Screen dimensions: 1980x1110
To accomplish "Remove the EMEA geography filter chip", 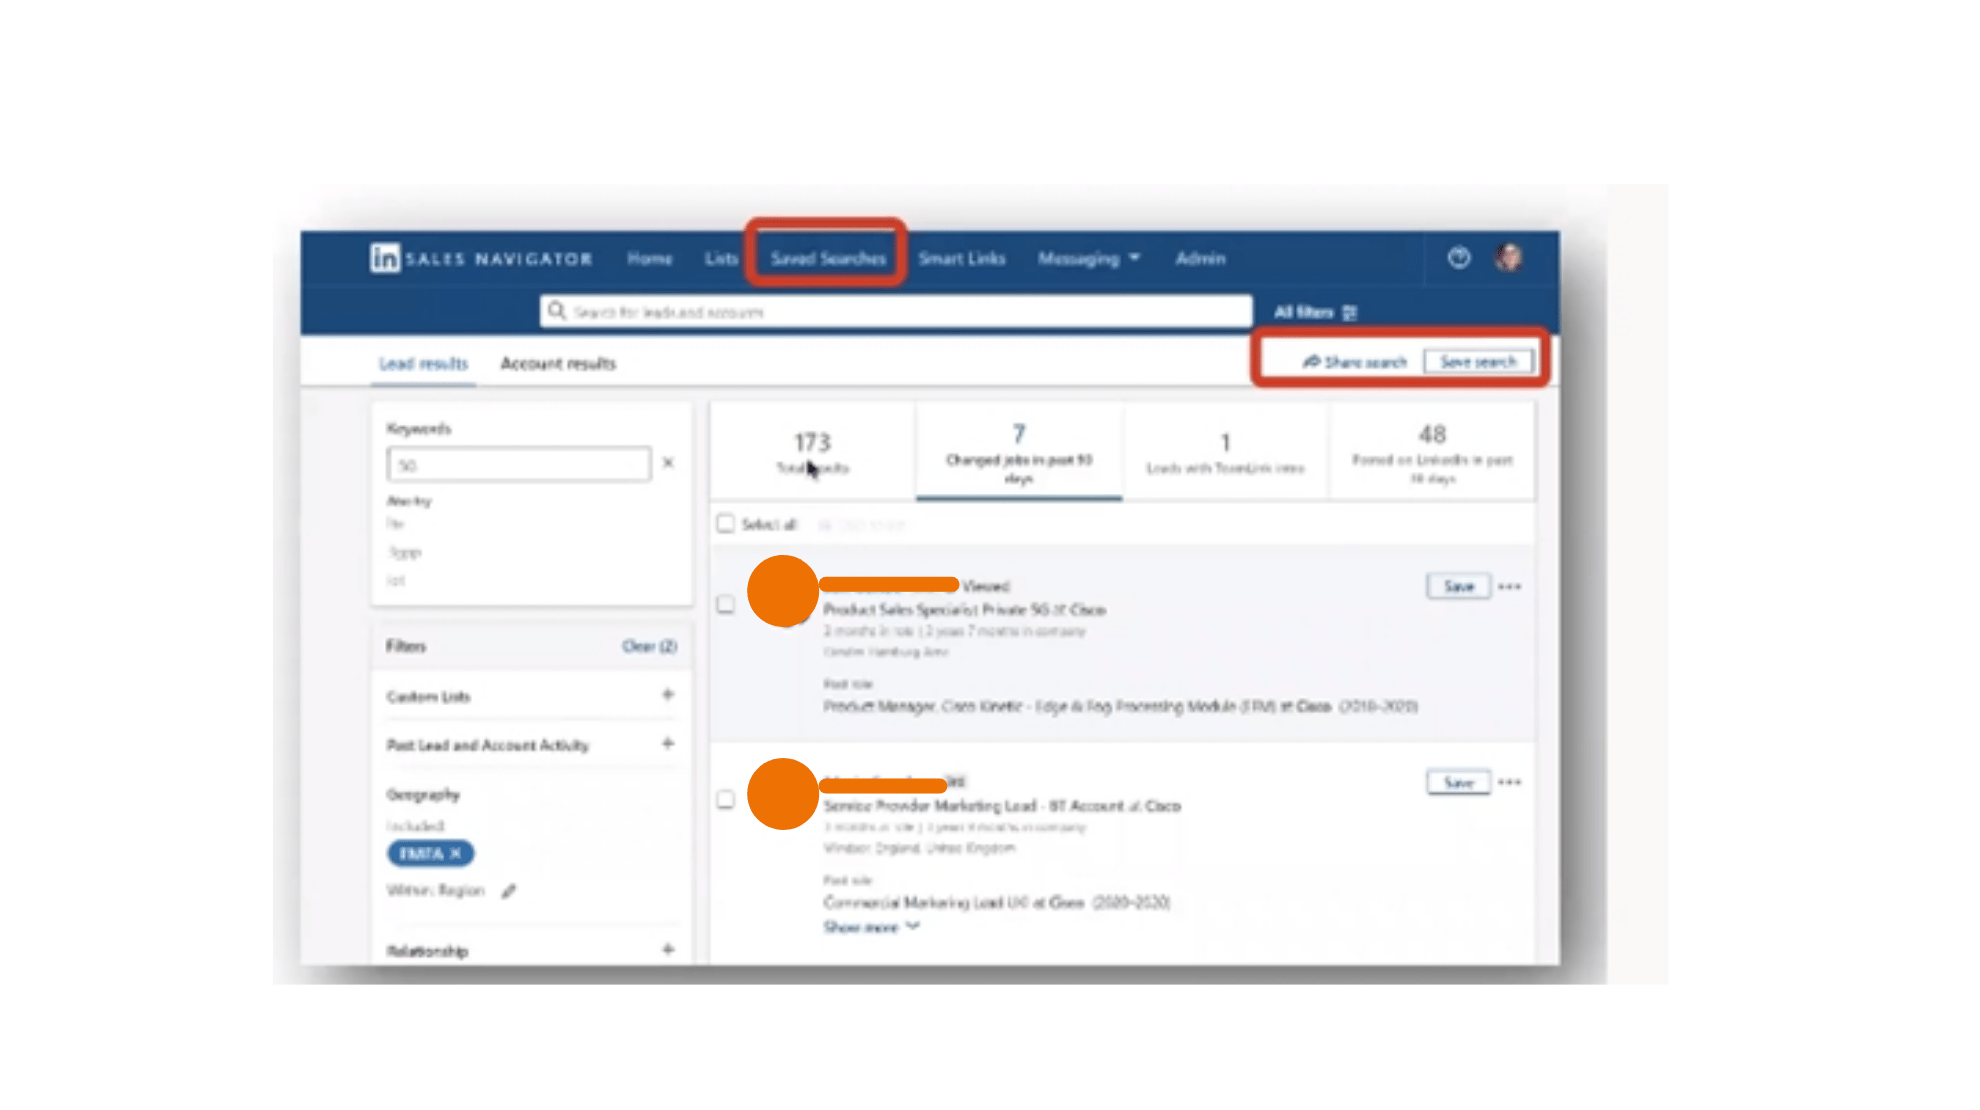I will (x=455, y=853).
